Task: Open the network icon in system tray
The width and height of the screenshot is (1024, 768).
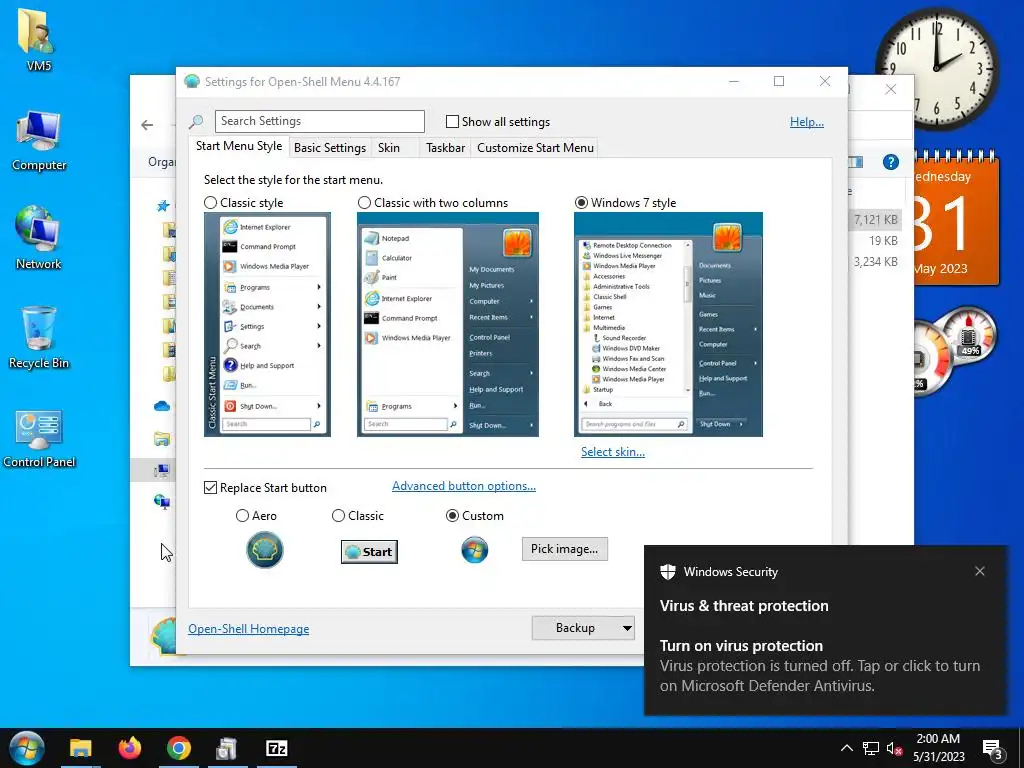Action: (871, 748)
